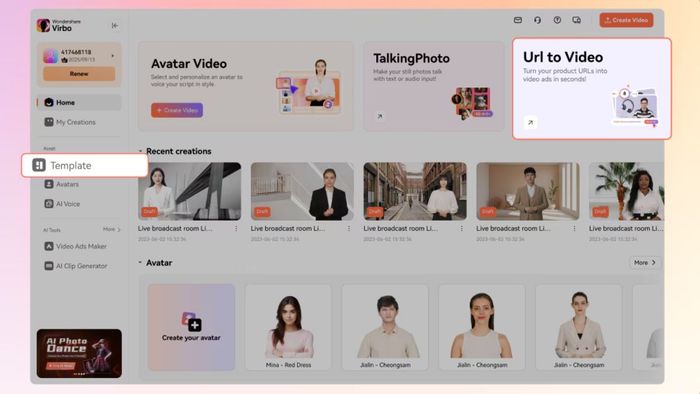Open AI Clip Generator tool
Screen dimensions: 700x394
(x=79, y=265)
